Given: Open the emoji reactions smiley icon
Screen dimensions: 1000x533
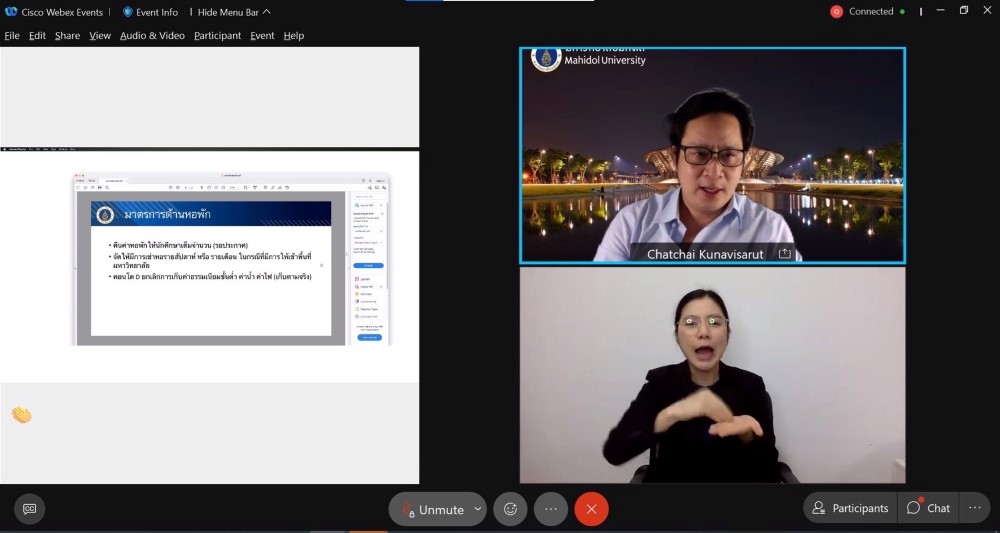Looking at the screenshot, I should pos(510,509).
